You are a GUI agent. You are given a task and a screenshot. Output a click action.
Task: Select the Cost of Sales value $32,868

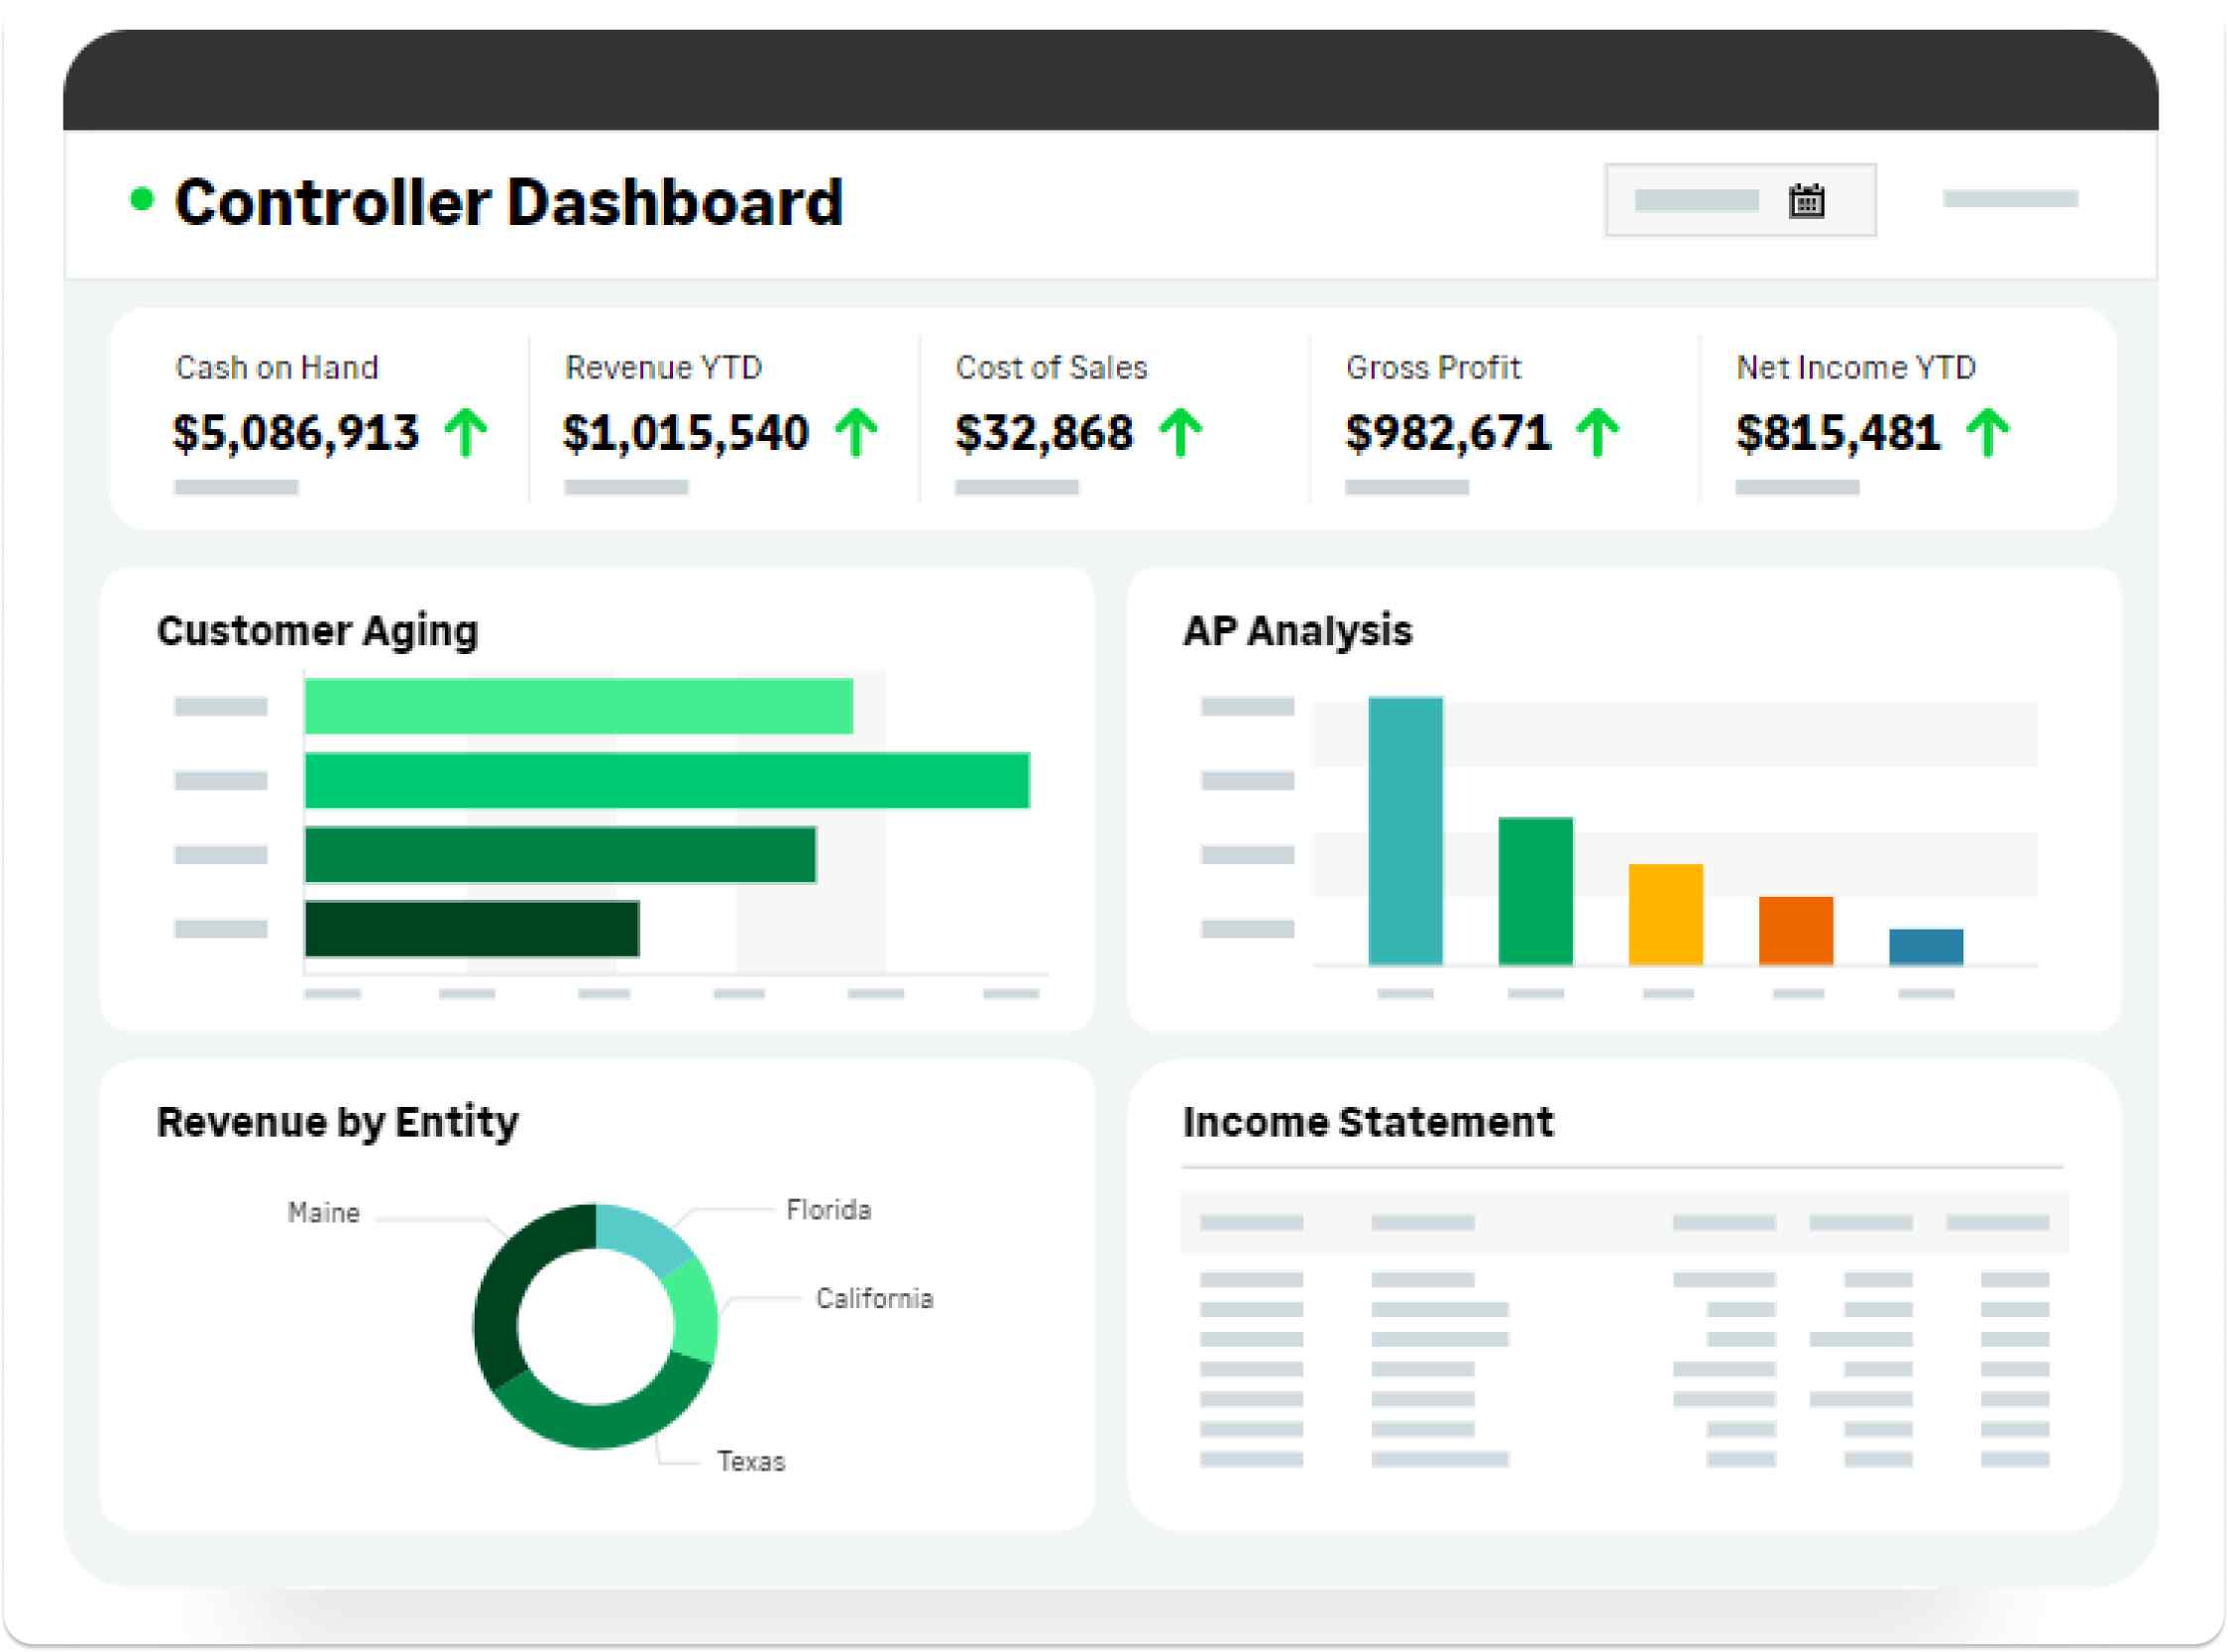[1044, 434]
